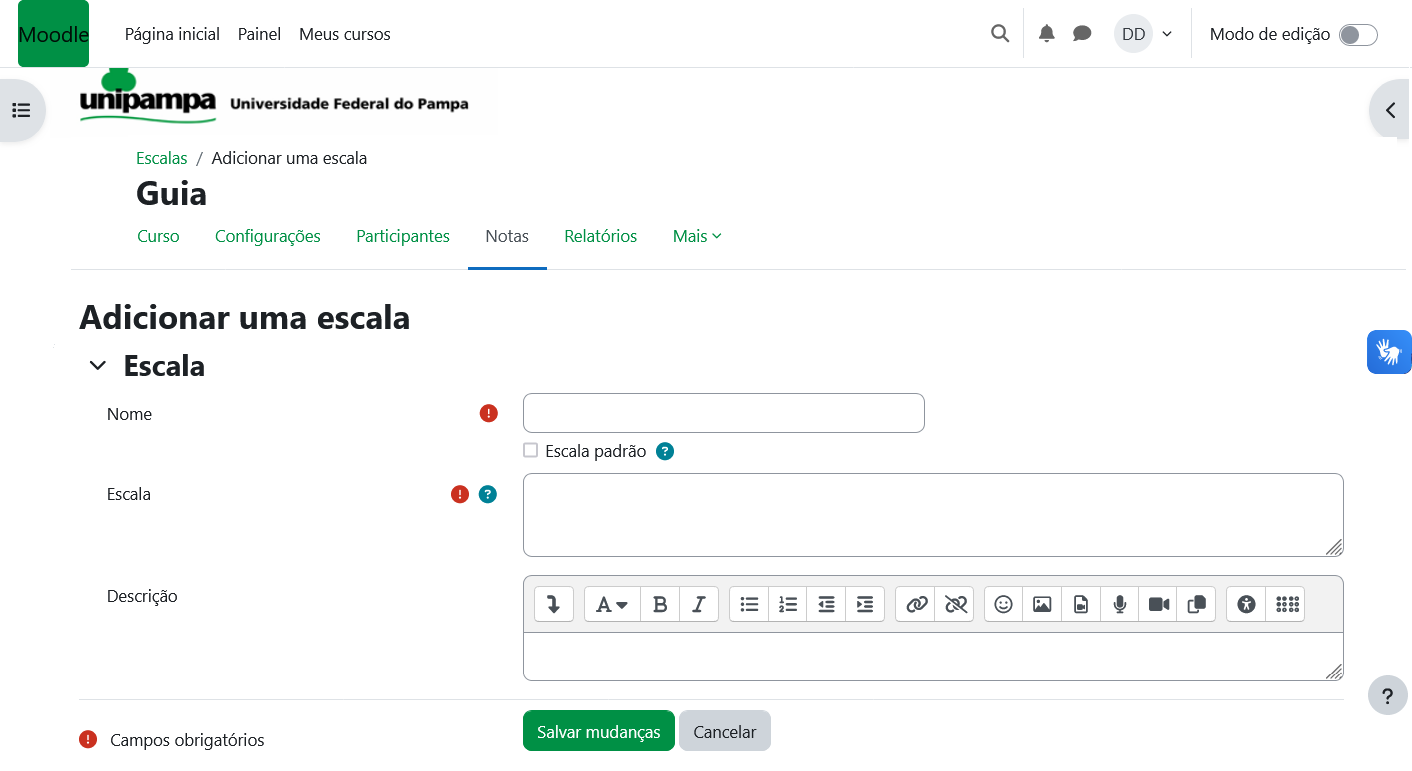This screenshot has height=771, width=1412.
Task: Open the notifications bell
Action: pyautogui.click(x=1047, y=34)
